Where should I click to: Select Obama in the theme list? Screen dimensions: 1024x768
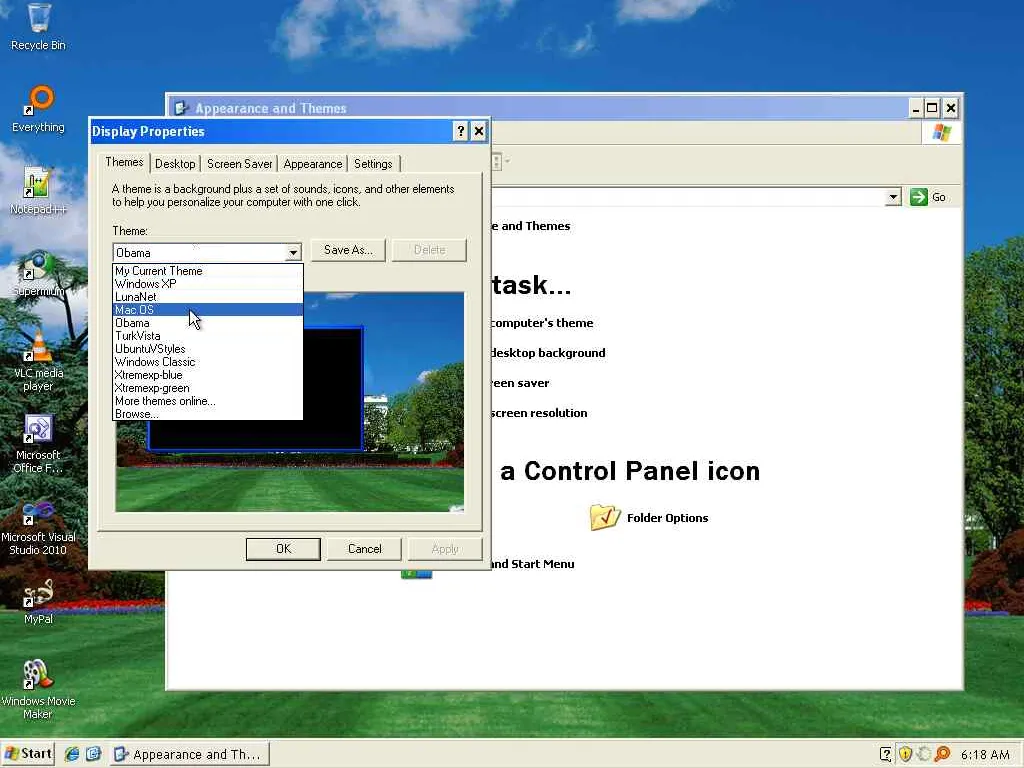[x=208, y=323]
